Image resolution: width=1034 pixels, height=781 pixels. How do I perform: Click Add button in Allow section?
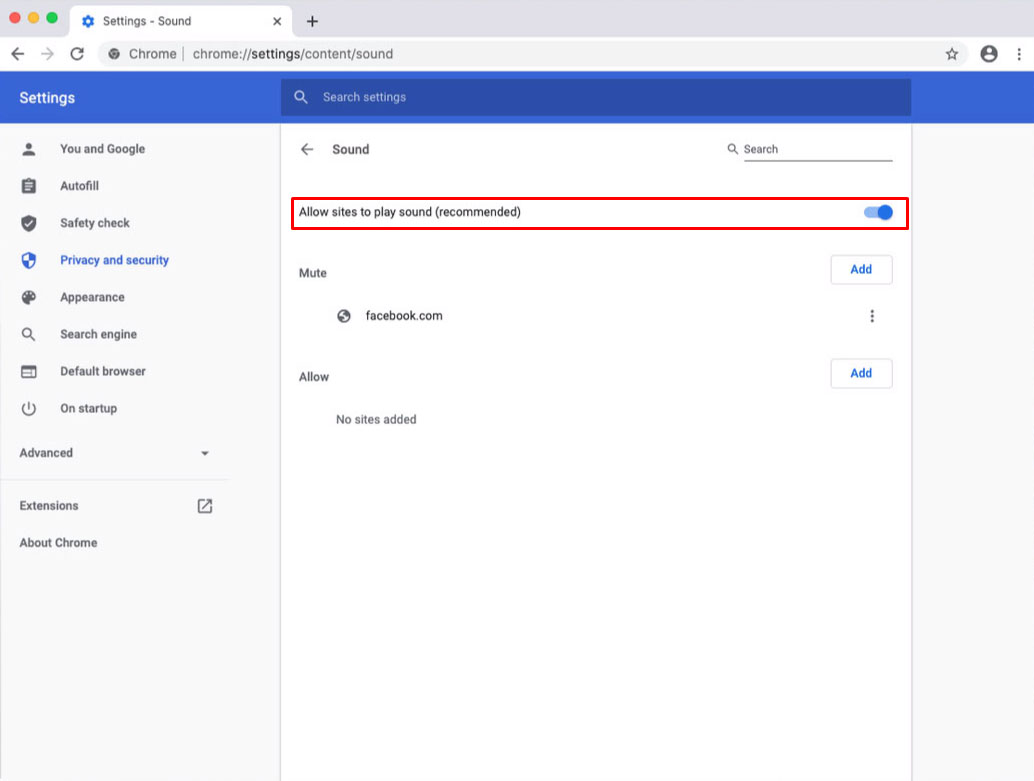point(861,373)
